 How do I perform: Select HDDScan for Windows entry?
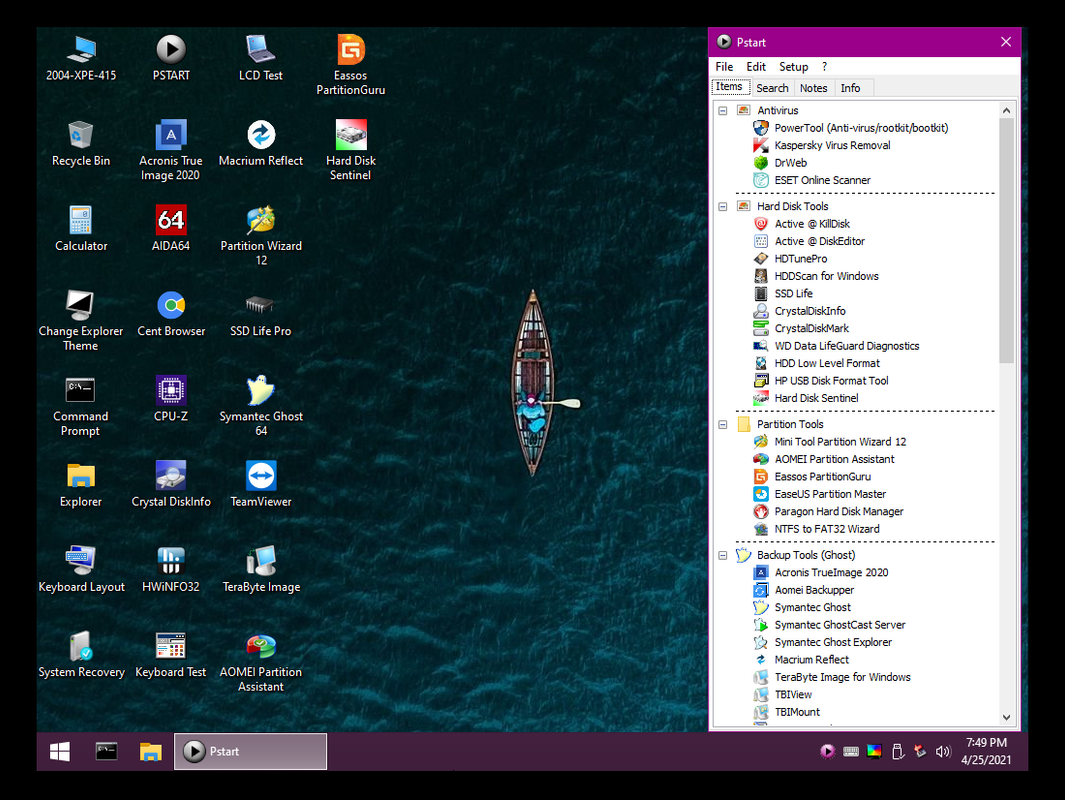pyautogui.click(x=826, y=276)
